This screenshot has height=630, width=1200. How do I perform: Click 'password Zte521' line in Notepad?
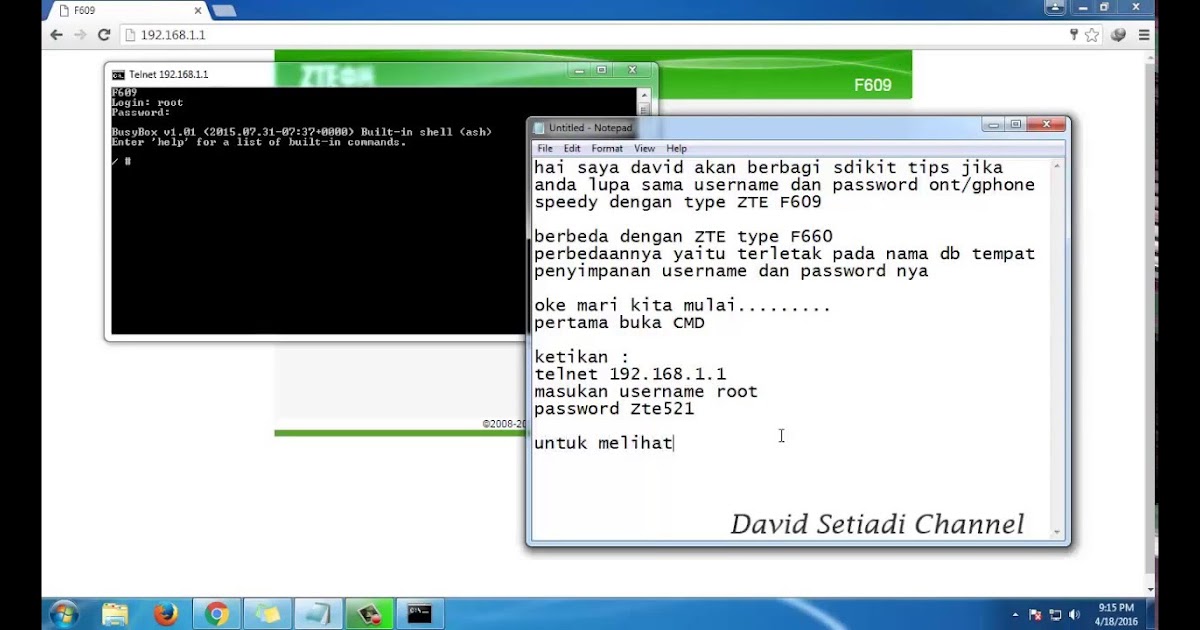click(614, 409)
